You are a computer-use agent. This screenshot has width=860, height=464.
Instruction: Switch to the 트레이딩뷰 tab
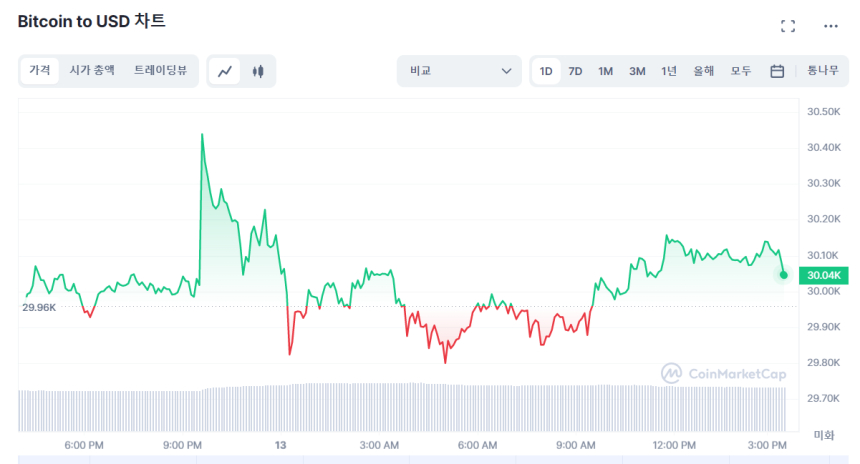tap(160, 71)
